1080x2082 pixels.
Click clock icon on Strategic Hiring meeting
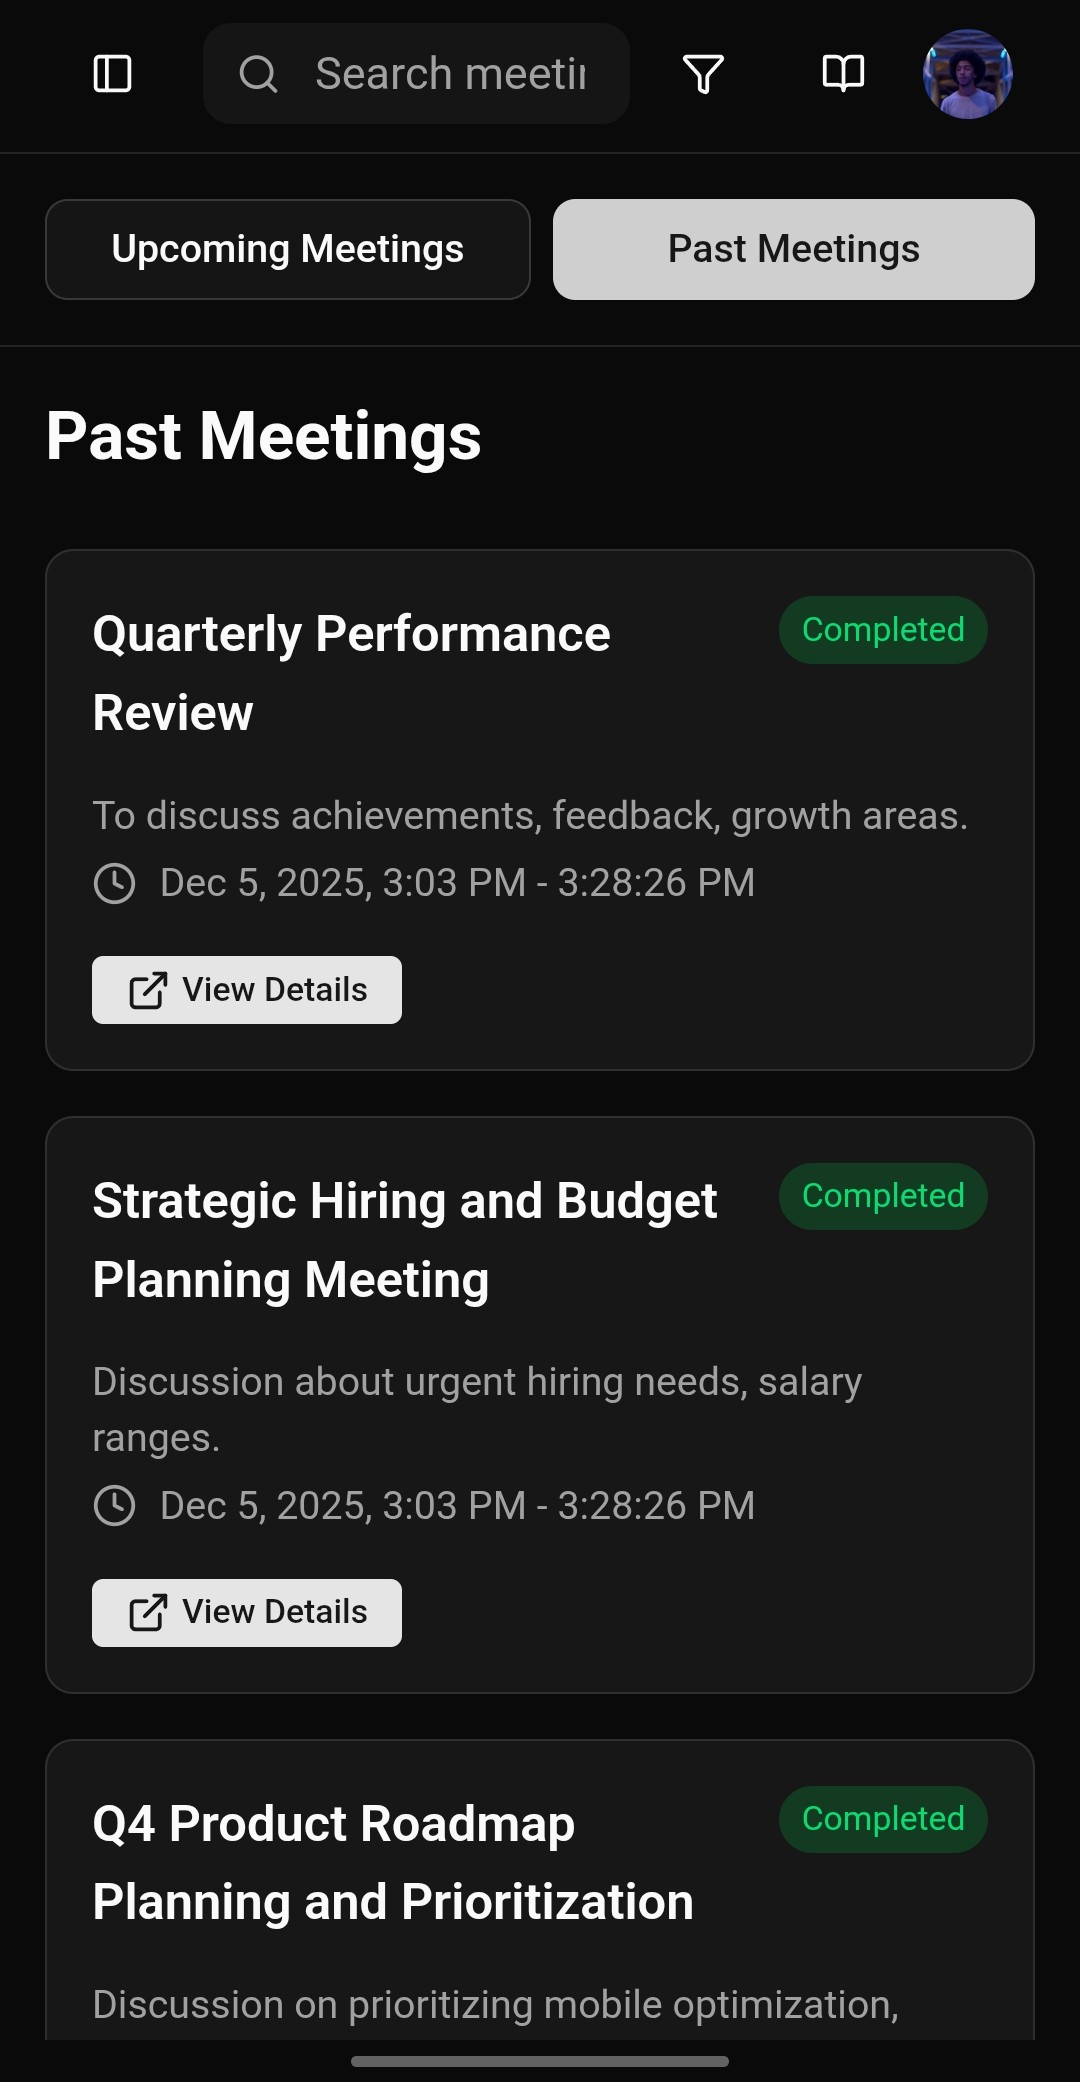pos(115,1505)
